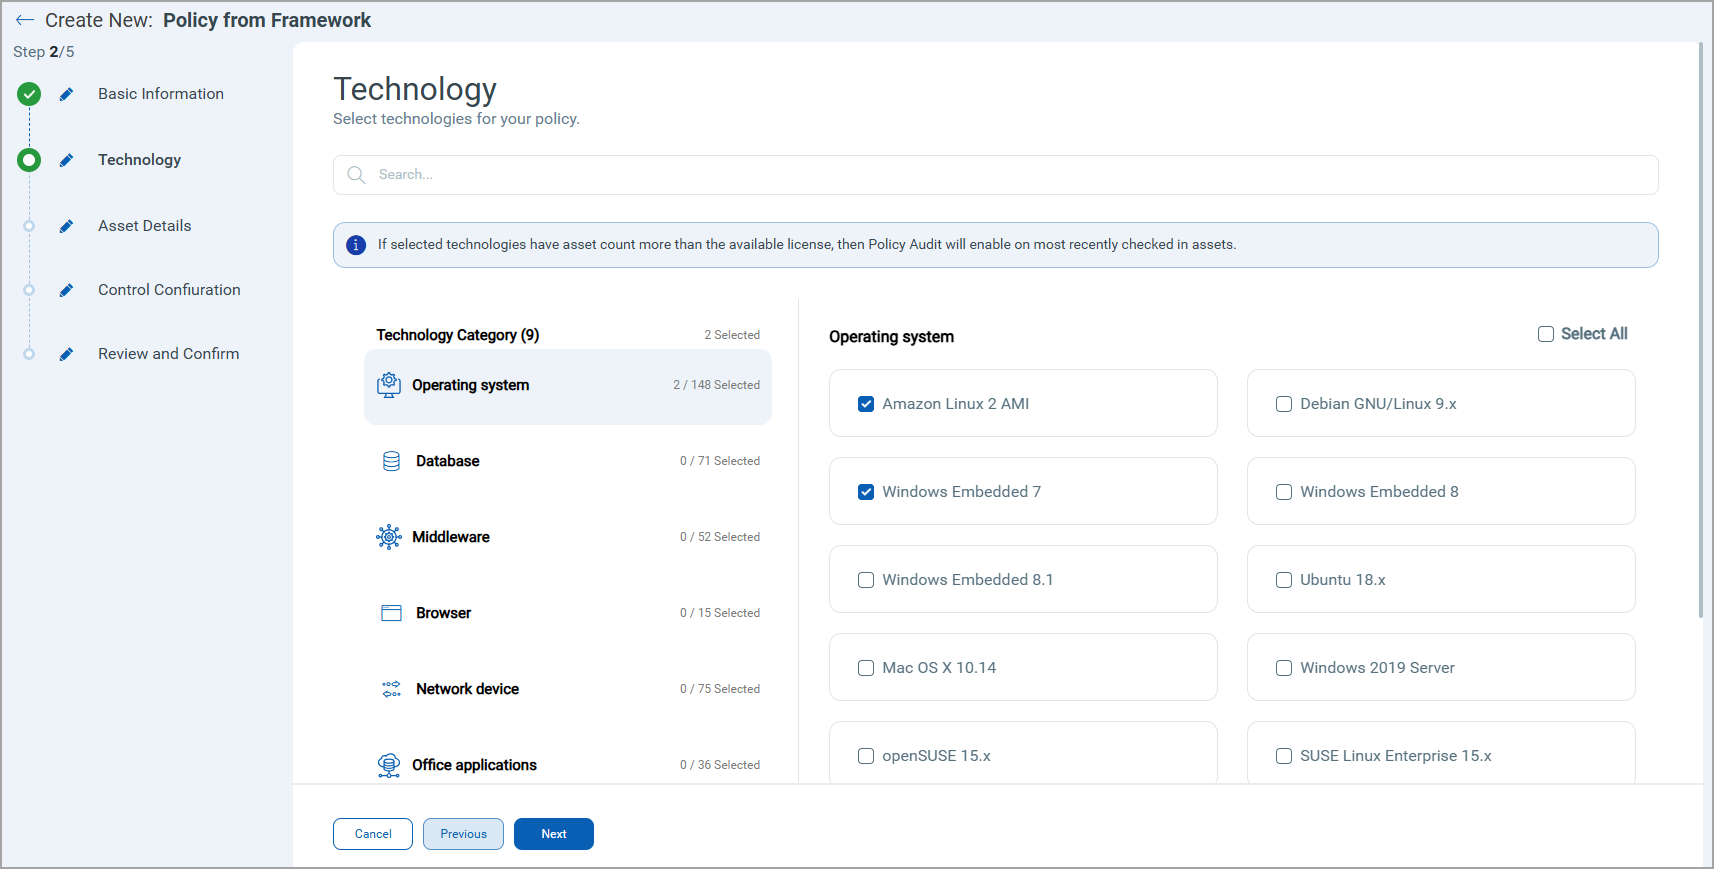Click the Network device icon
This screenshot has width=1714, height=869.
[x=391, y=689]
